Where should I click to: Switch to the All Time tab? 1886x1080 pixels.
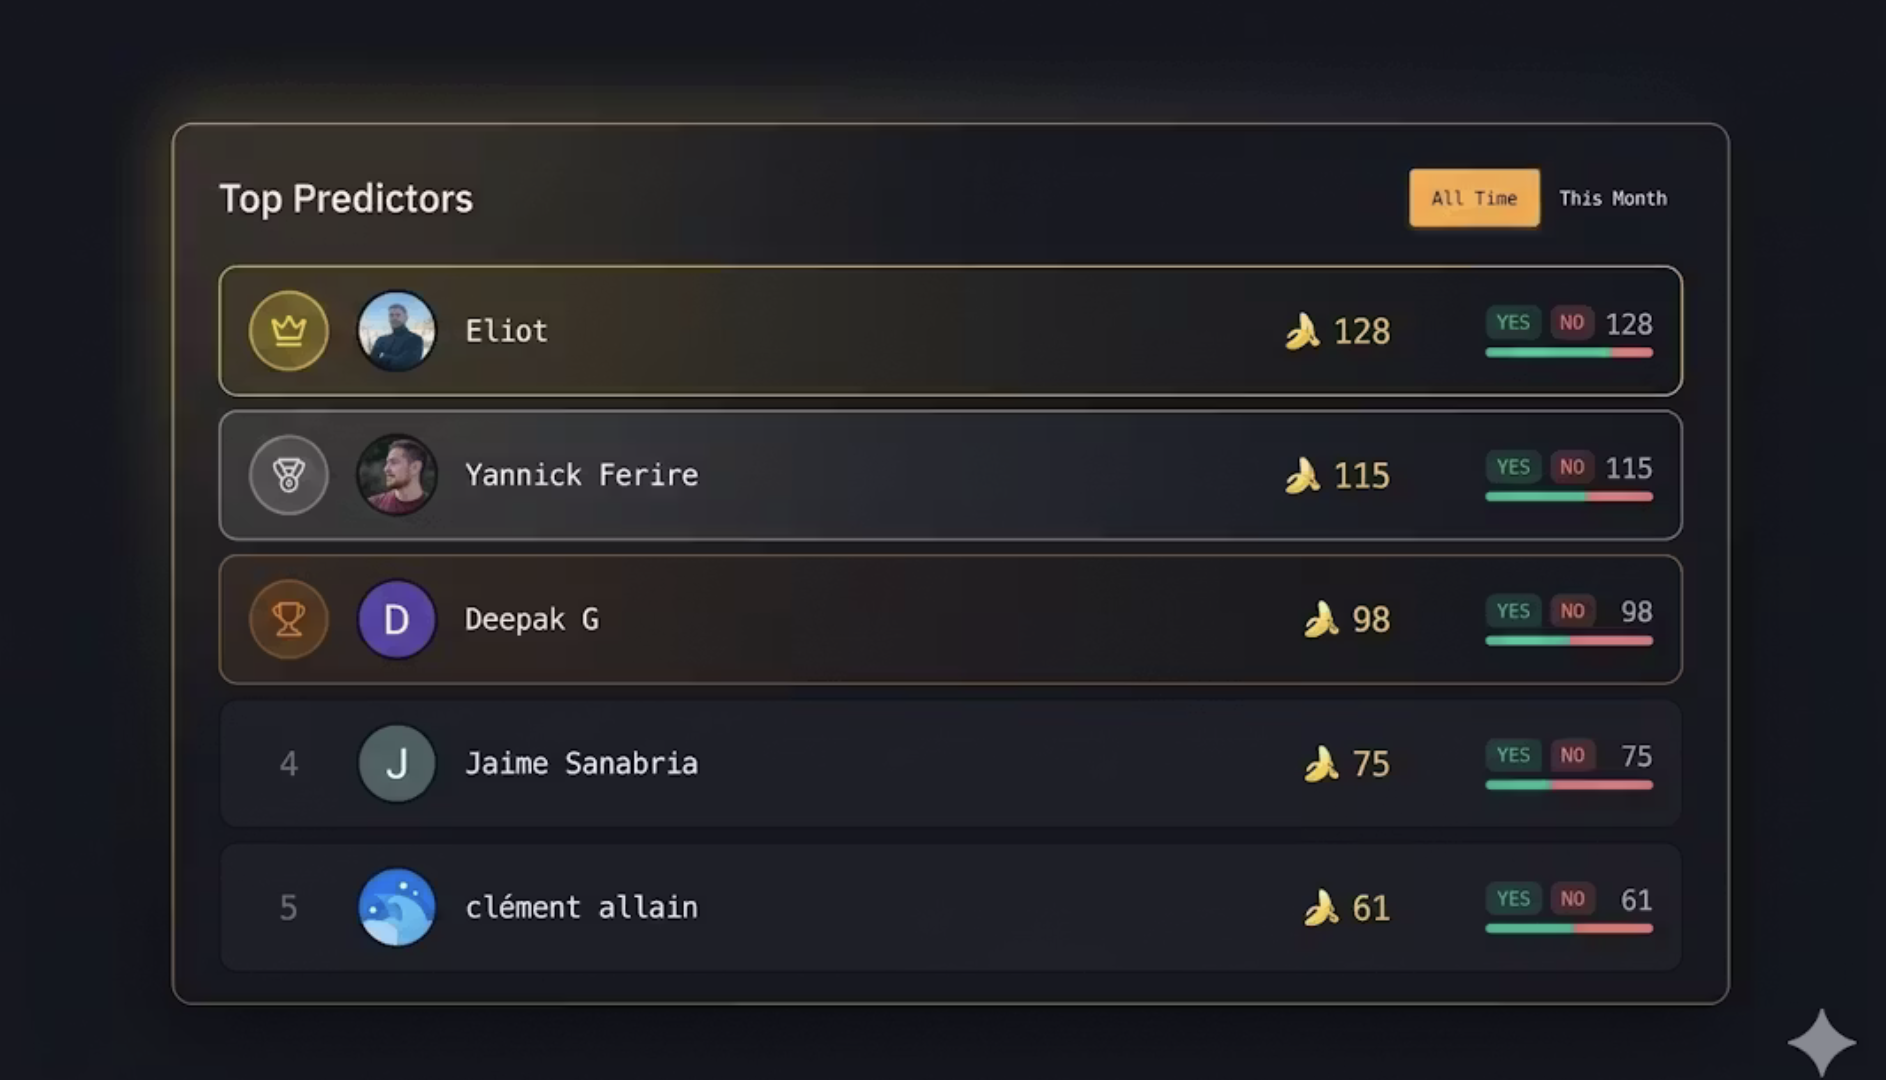(x=1474, y=198)
